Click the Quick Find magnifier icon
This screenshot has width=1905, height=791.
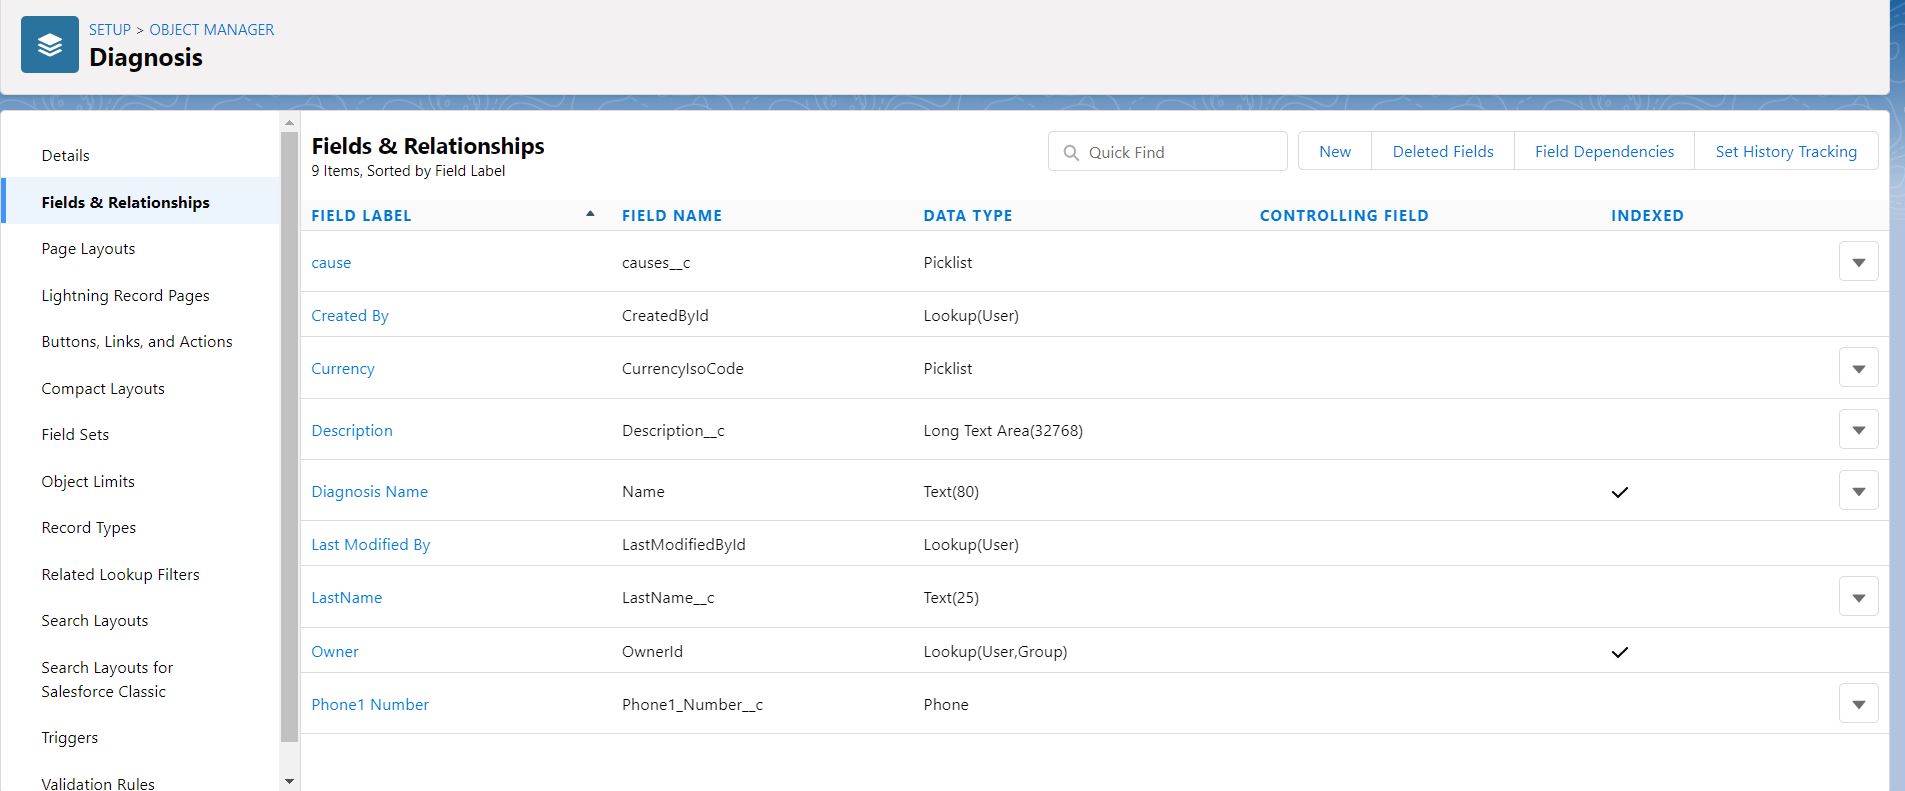[1071, 153]
